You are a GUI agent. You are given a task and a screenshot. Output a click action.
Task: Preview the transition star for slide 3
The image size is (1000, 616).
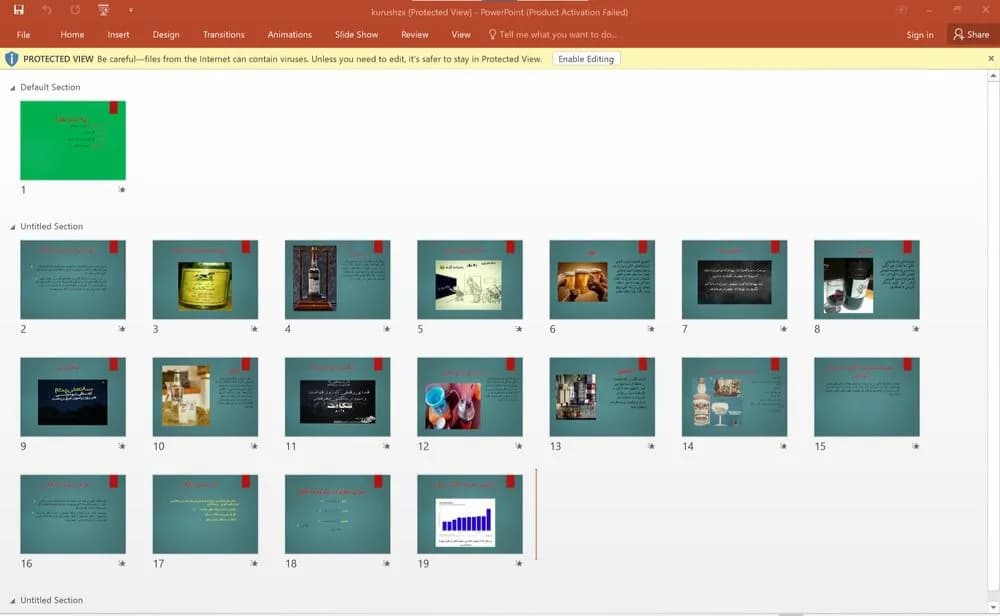click(x=254, y=329)
